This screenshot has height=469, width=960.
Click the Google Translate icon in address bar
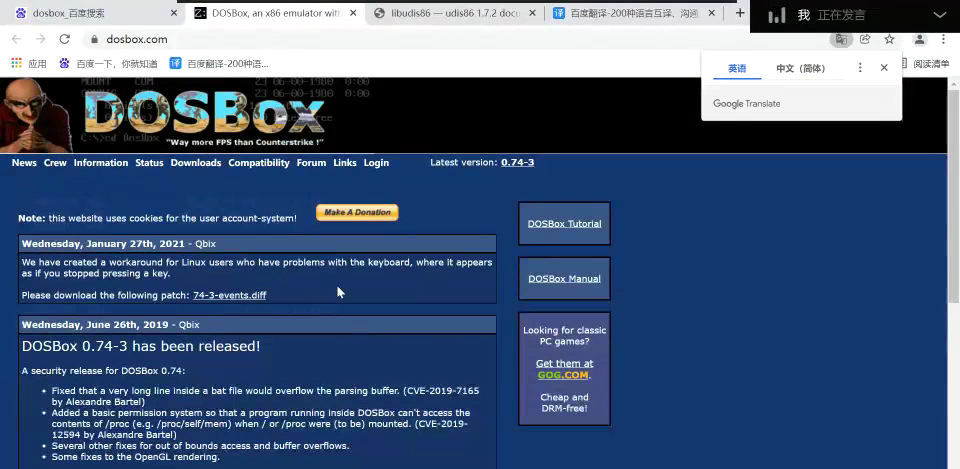click(x=841, y=39)
